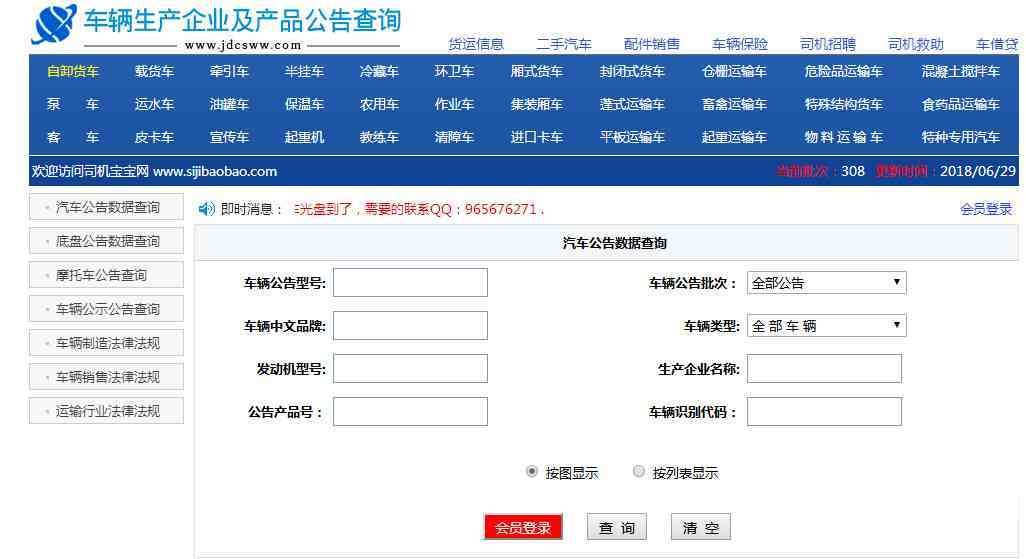Open 汽车公告数据查询 in left sidebar
Image resolution: width=1026 pixels, height=559 pixels.
click(x=107, y=207)
